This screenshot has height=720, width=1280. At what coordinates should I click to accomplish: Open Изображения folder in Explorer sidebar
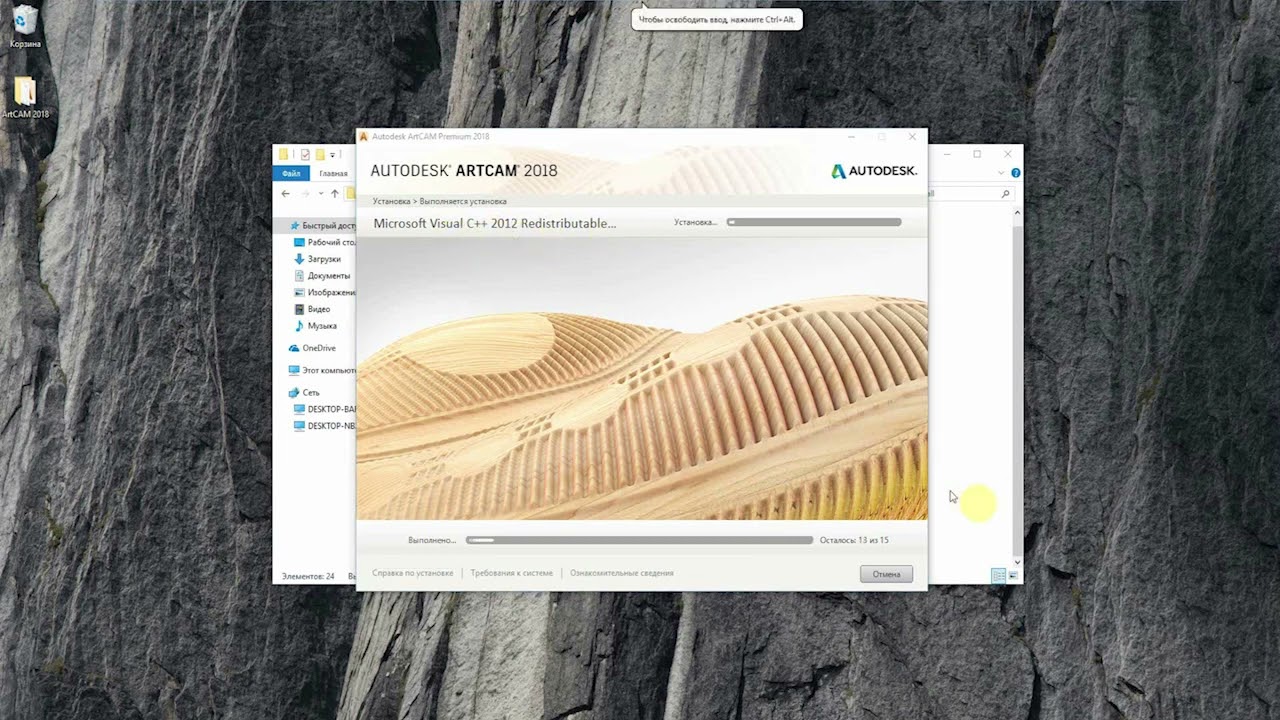pyautogui.click(x=325, y=292)
